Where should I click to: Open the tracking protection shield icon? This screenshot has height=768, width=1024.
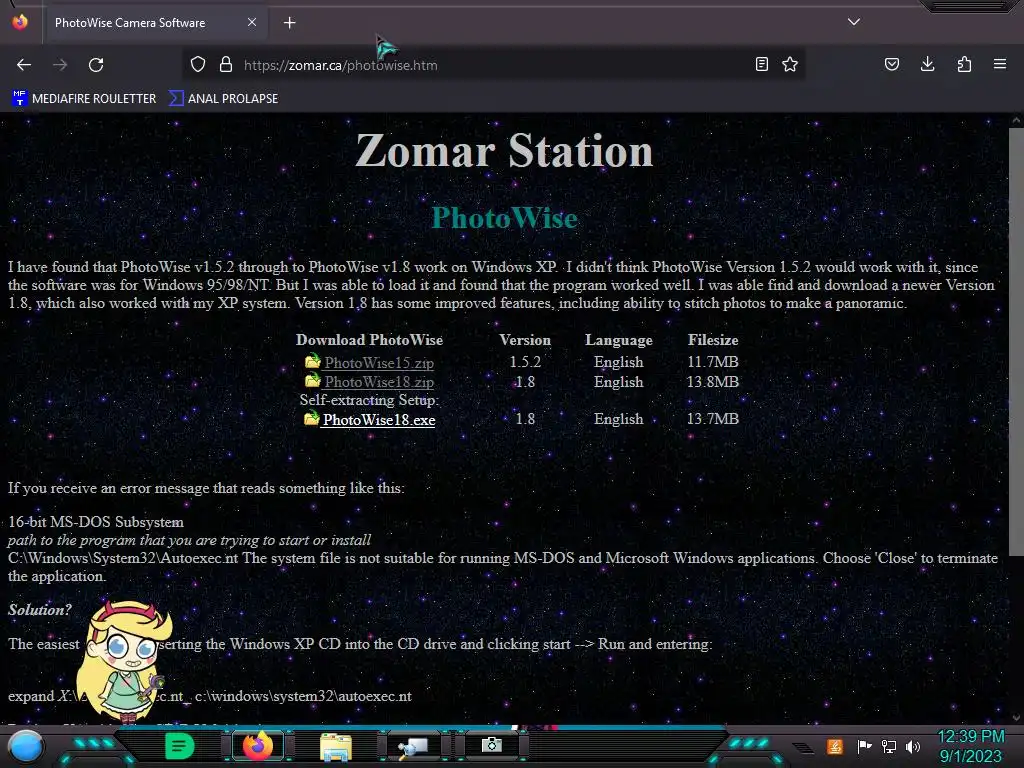point(198,64)
